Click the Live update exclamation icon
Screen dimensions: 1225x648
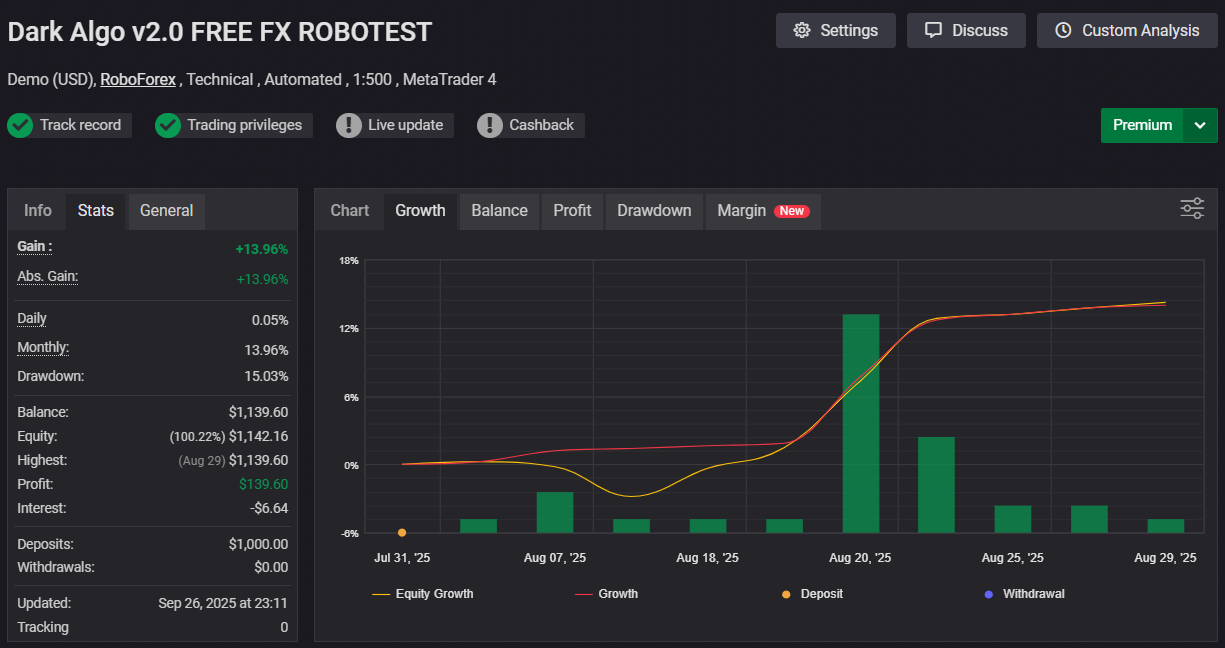pyautogui.click(x=349, y=125)
